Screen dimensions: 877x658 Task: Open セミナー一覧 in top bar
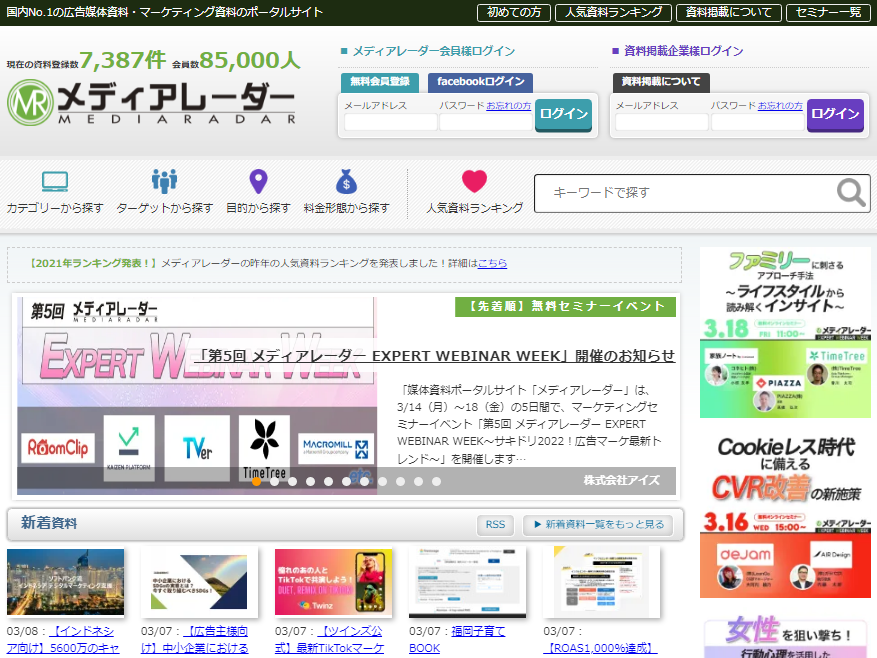[x=828, y=12]
